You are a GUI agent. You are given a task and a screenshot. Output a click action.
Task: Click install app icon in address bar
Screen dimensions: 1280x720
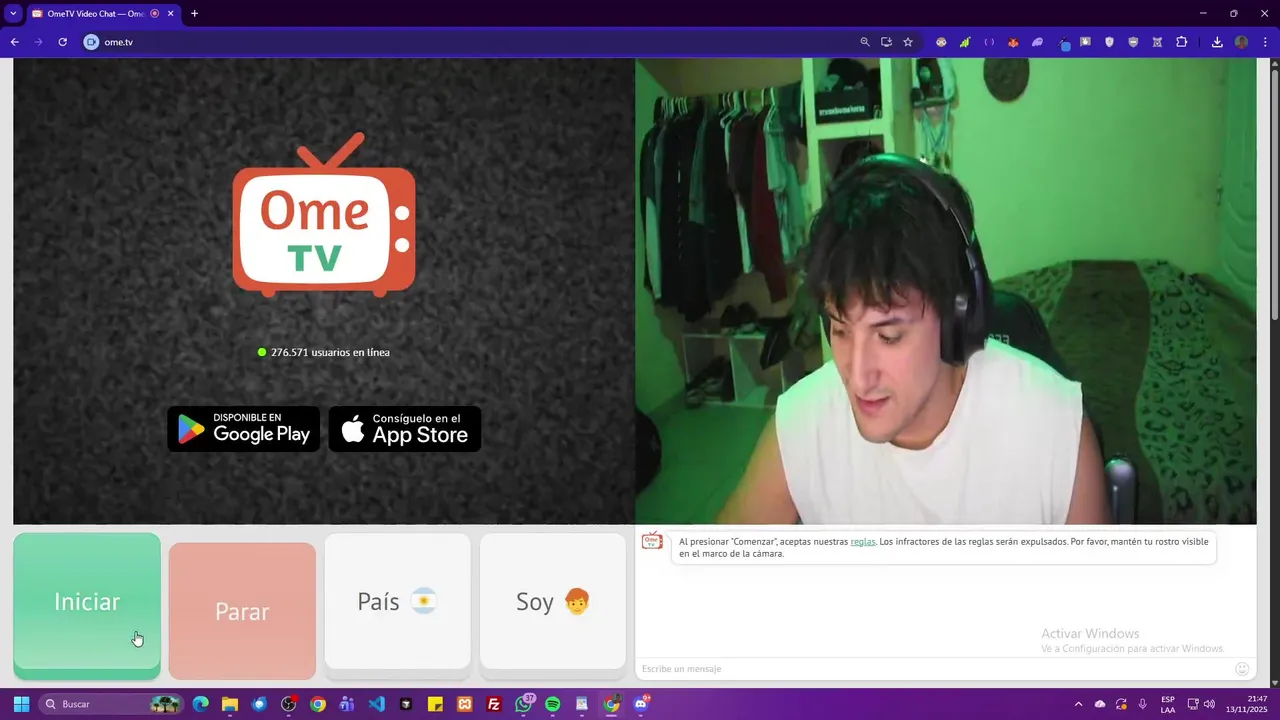886,42
